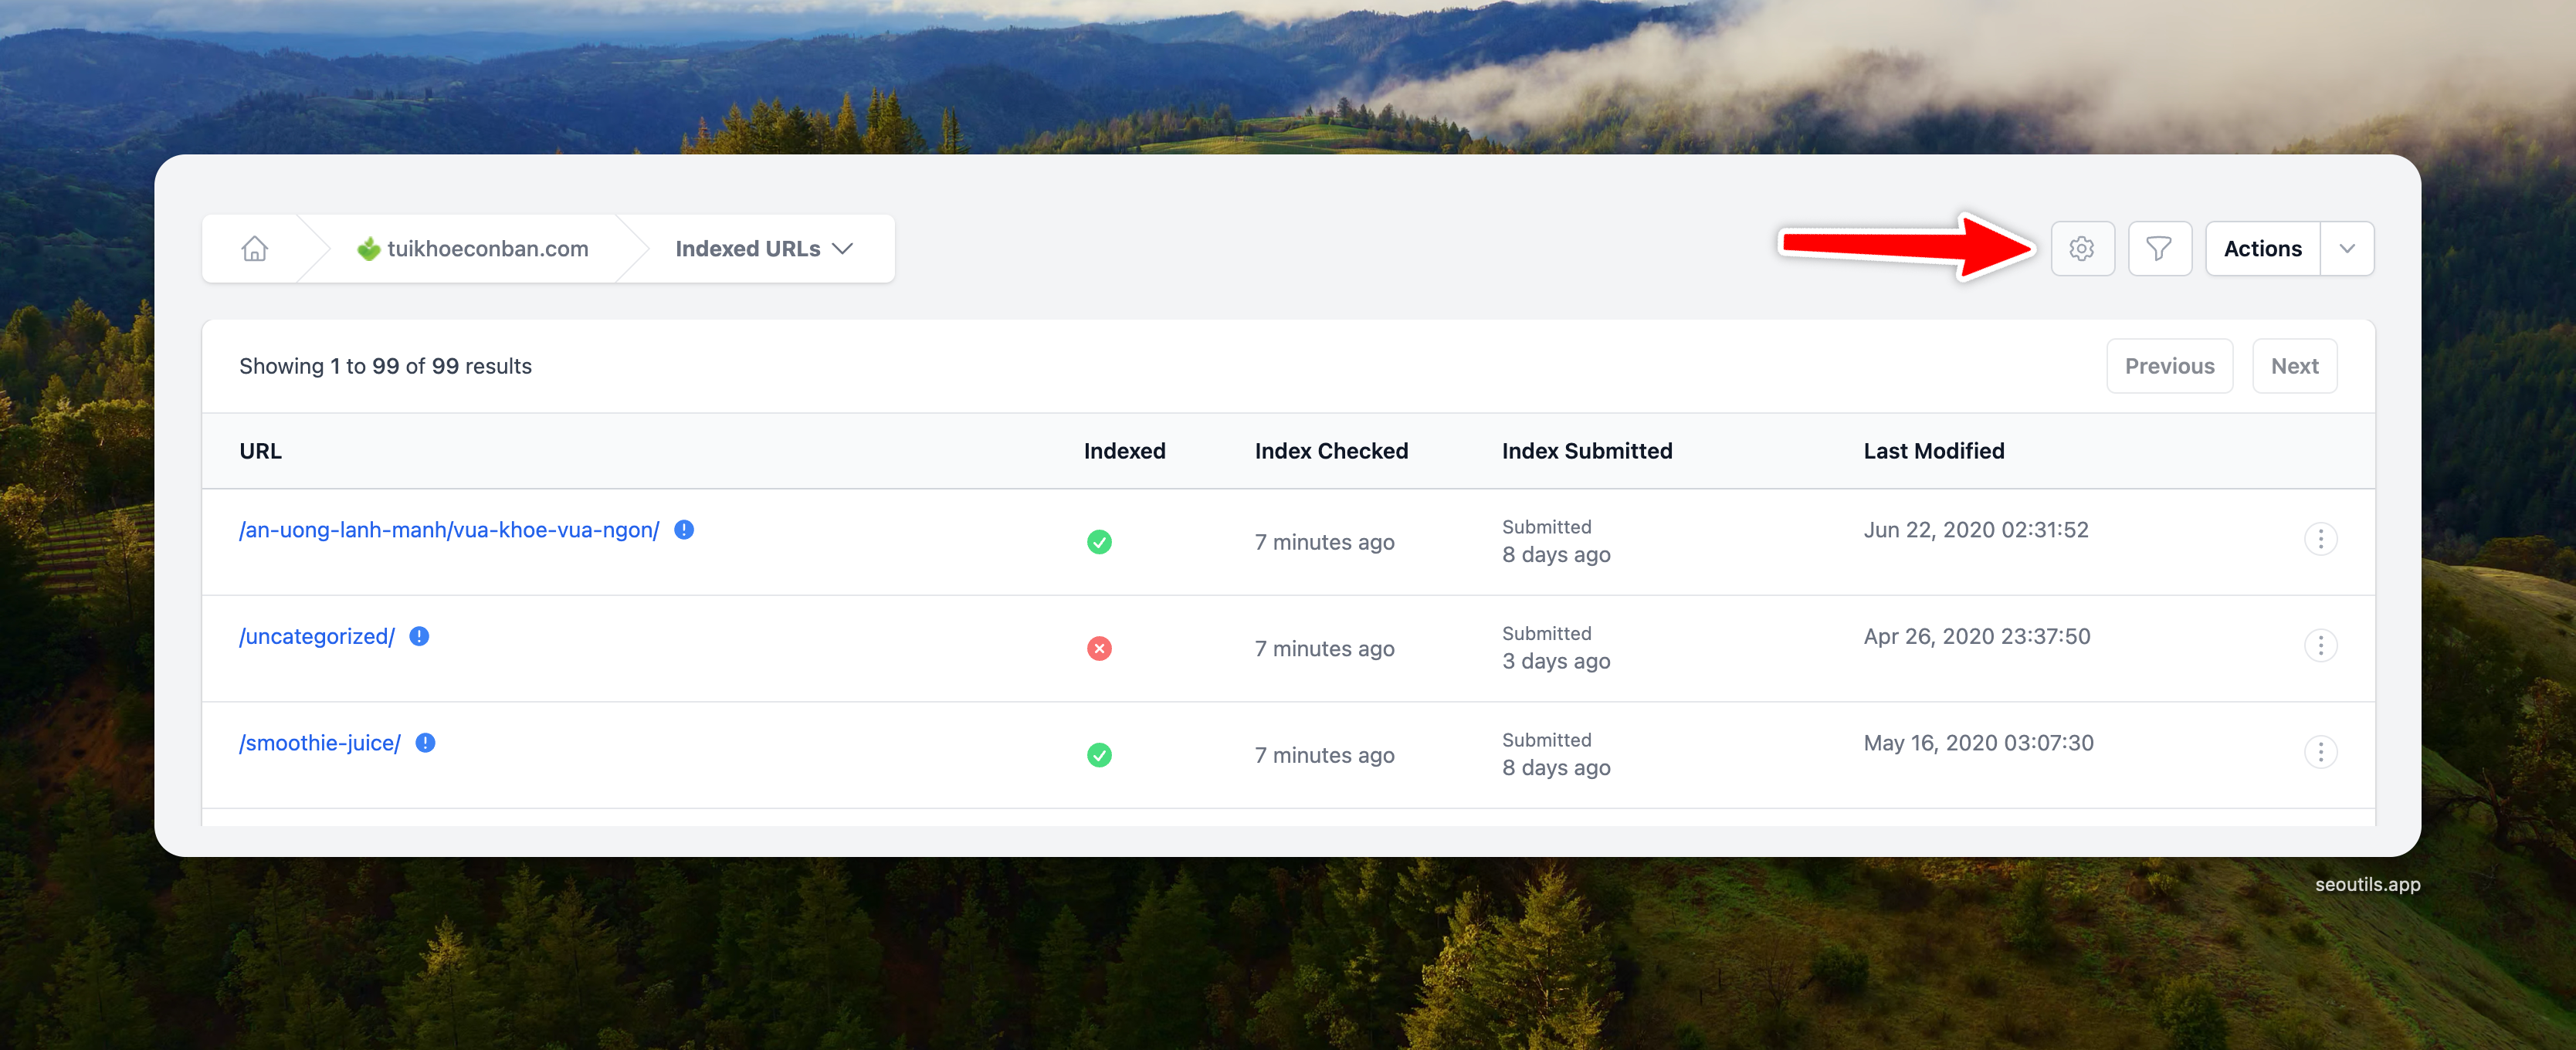
Task: Open three-dot menu for /uncategorized/ row
Action: 2320,646
